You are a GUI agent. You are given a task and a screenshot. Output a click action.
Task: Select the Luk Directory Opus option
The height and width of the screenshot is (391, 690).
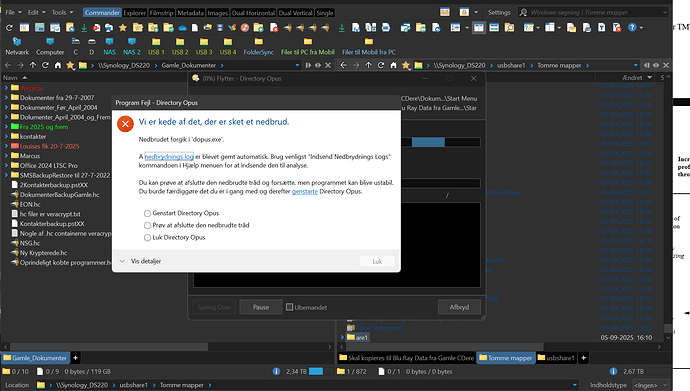point(147,238)
